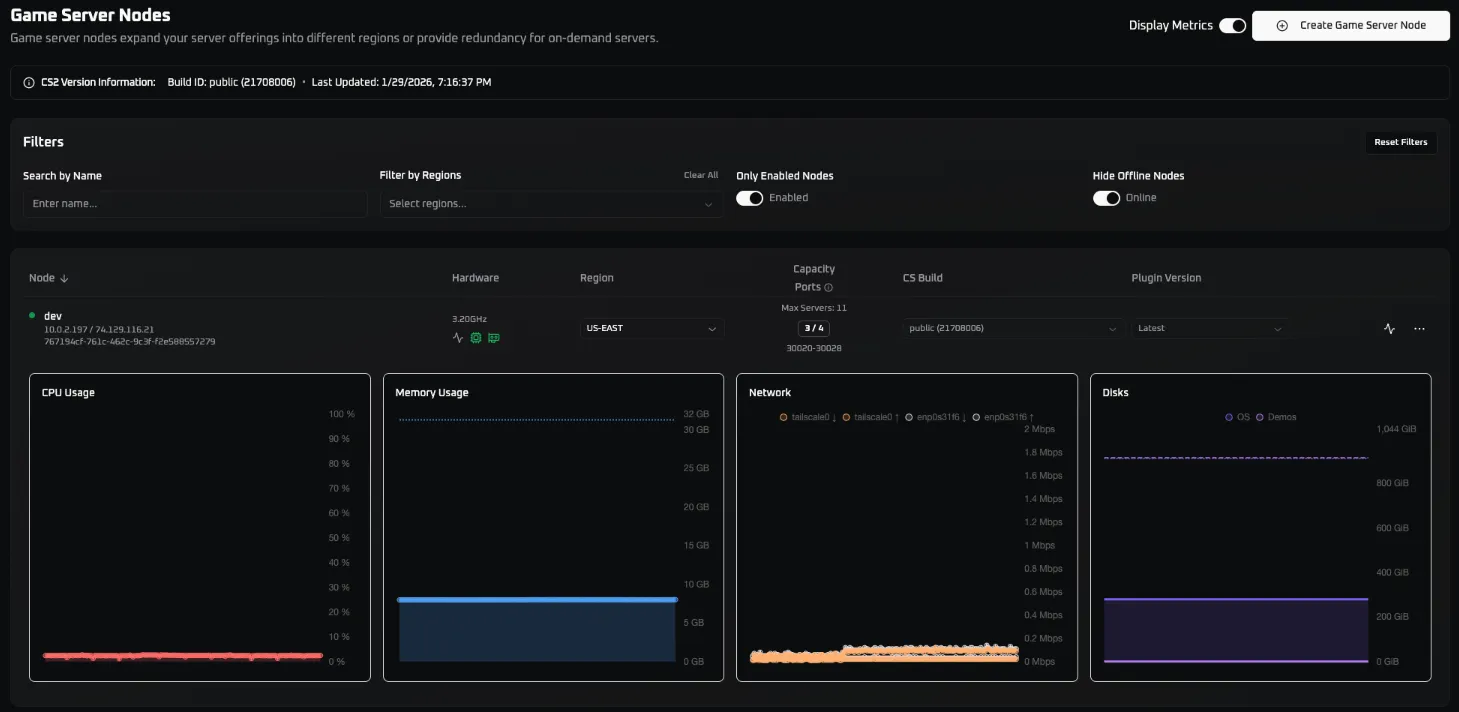Open the three-dot actions menu for the dev node
The width and height of the screenshot is (1459, 712).
point(1419,328)
